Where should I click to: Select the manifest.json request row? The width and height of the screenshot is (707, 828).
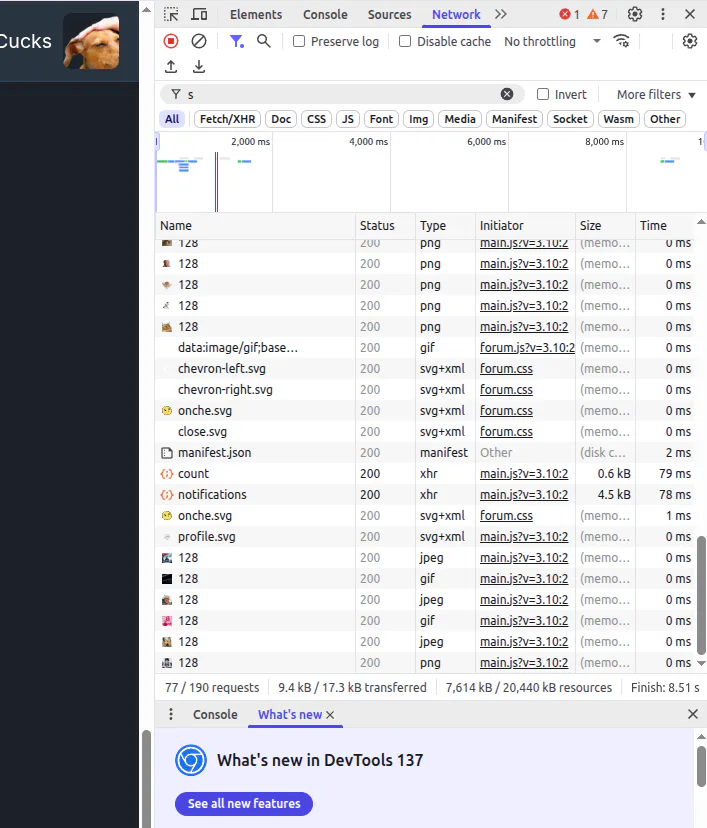[x=426, y=453]
